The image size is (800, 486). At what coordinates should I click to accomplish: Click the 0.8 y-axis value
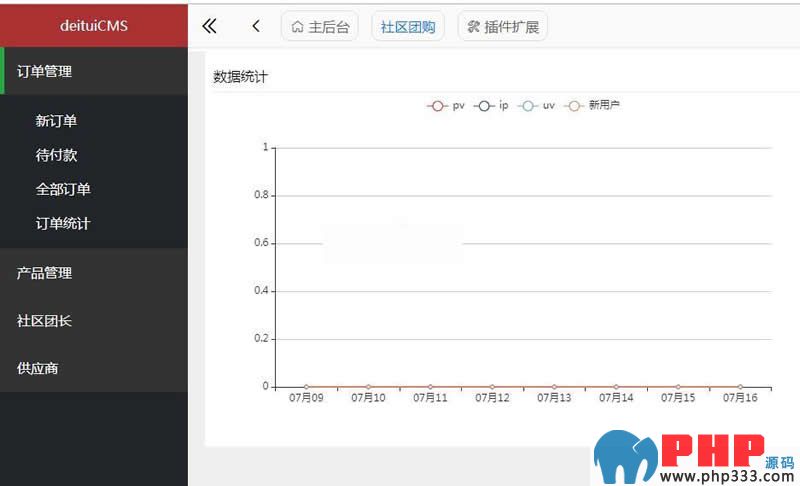coord(261,195)
